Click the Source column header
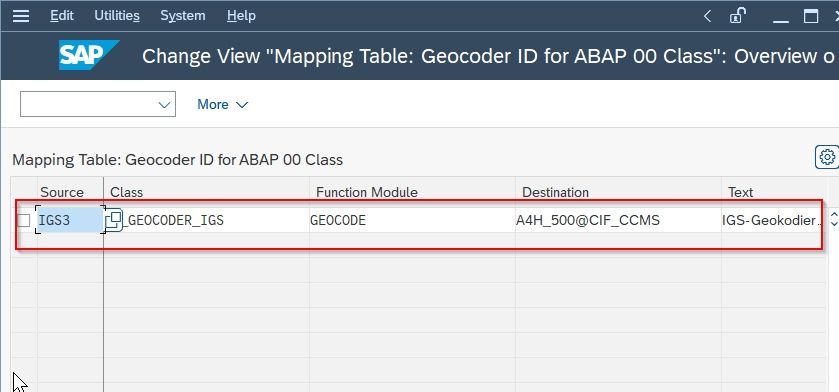The image size is (839, 392). coord(62,192)
